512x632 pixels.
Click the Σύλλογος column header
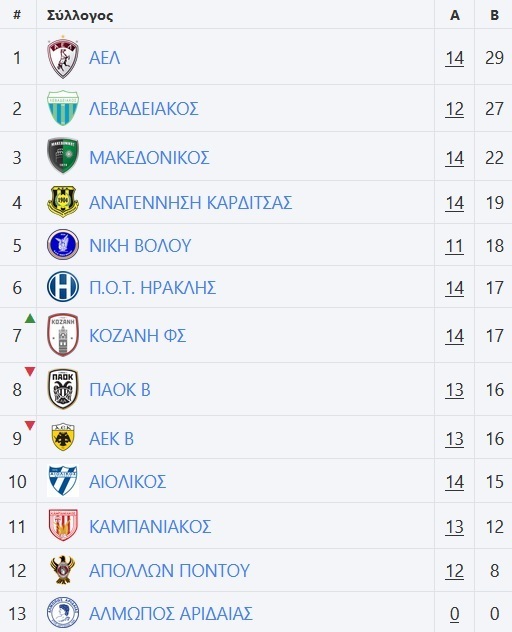coord(80,15)
